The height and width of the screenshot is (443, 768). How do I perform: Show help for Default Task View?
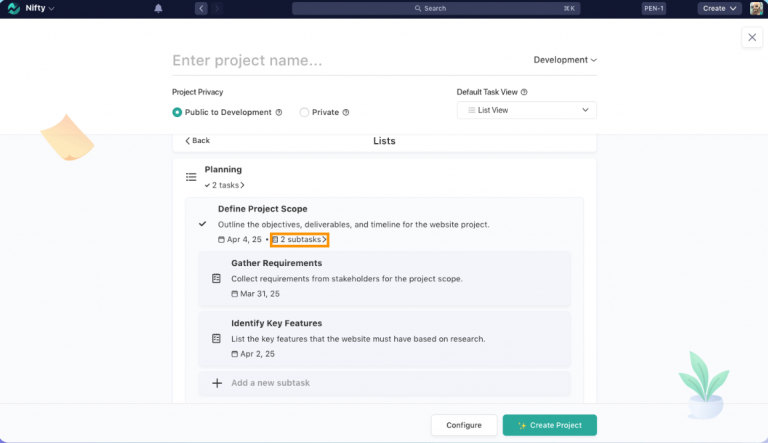(x=524, y=92)
